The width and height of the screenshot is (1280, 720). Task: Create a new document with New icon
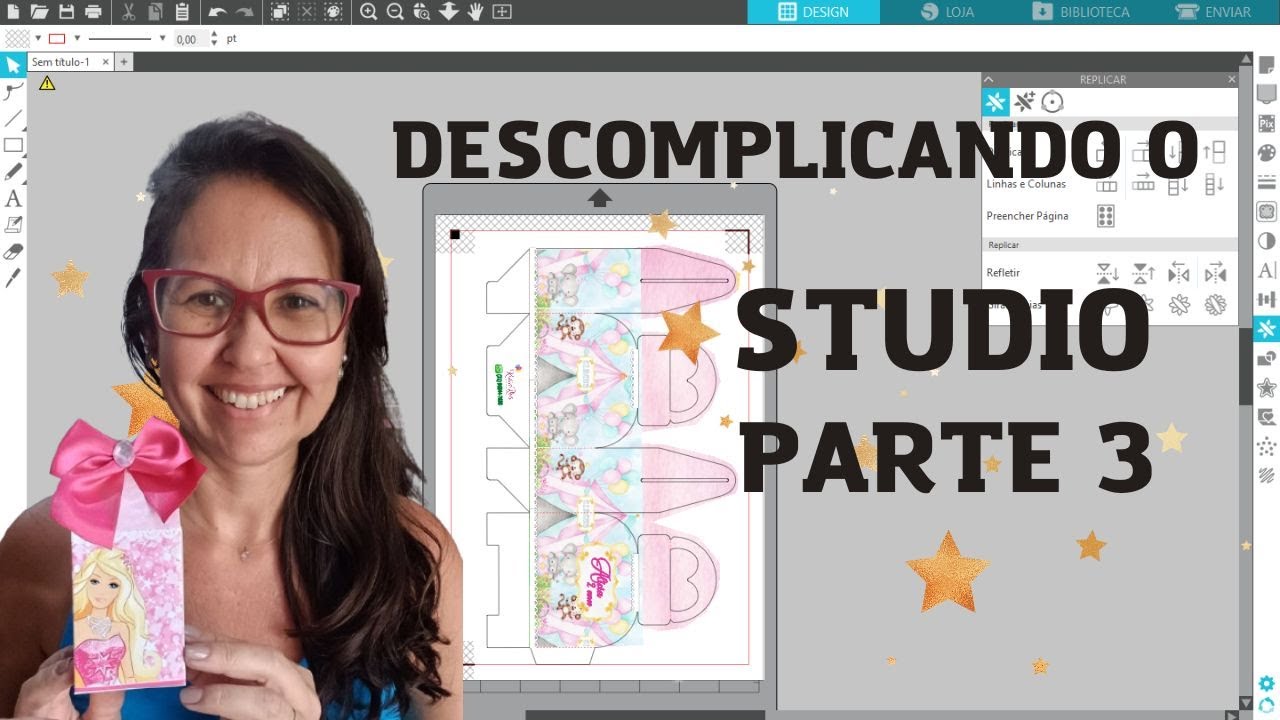(12, 12)
